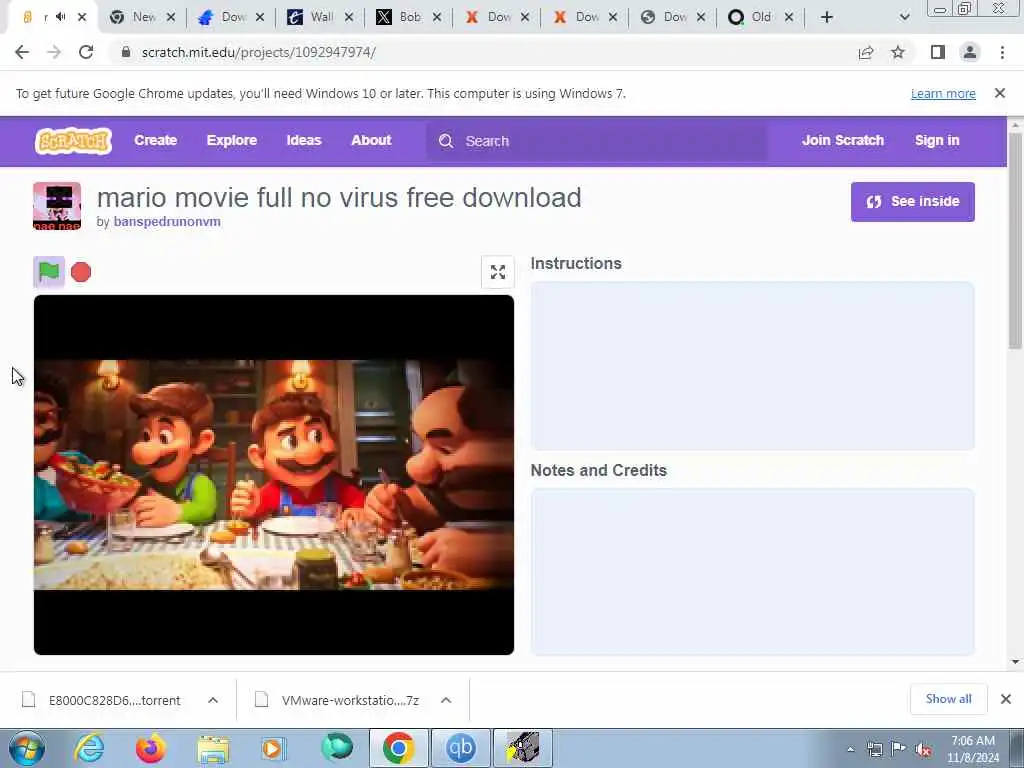The image size is (1024, 768).
Task: Click the muted volume tray icon
Action: tap(923, 750)
